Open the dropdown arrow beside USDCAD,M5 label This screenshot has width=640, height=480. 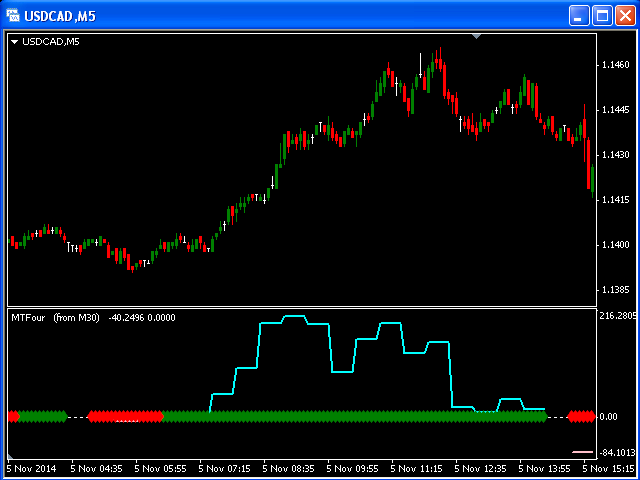(x=14, y=42)
